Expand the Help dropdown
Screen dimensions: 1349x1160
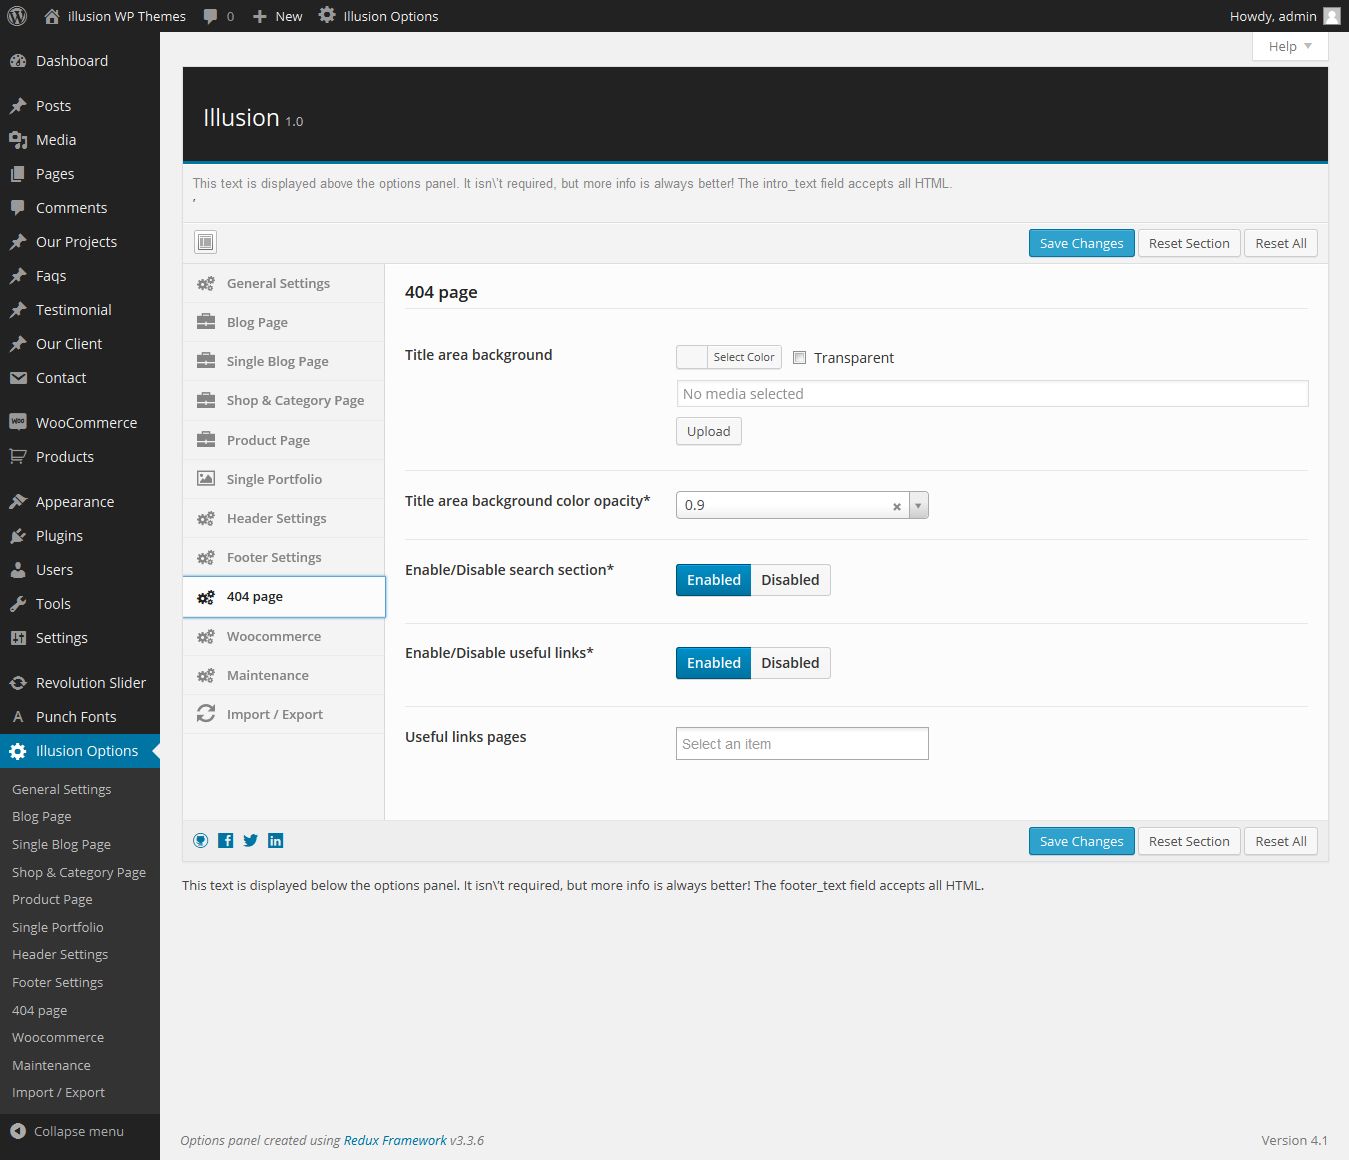(x=1290, y=46)
